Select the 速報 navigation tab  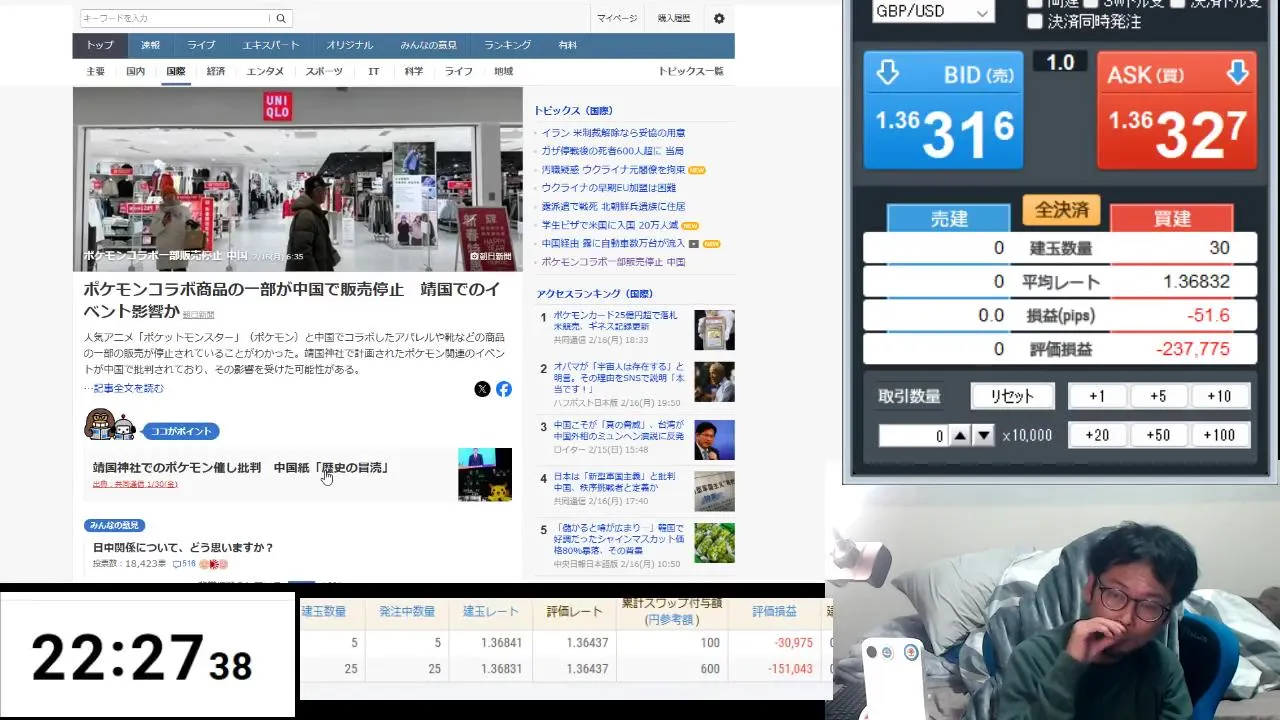point(151,45)
